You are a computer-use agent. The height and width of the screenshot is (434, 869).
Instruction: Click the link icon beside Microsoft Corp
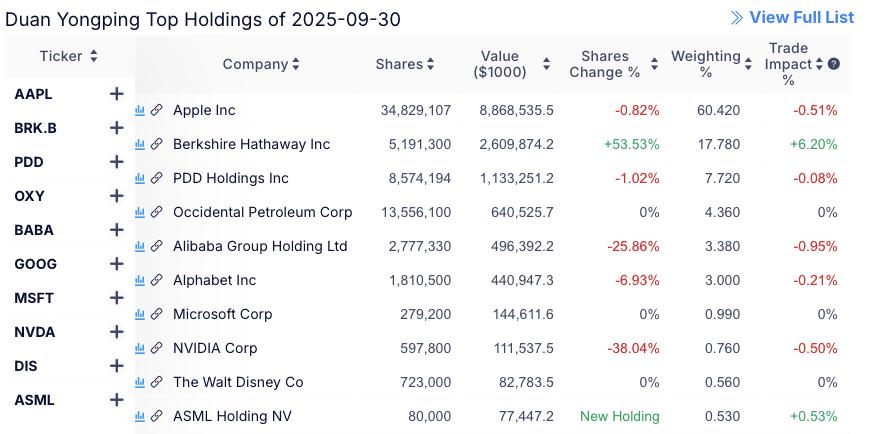[156, 314]
